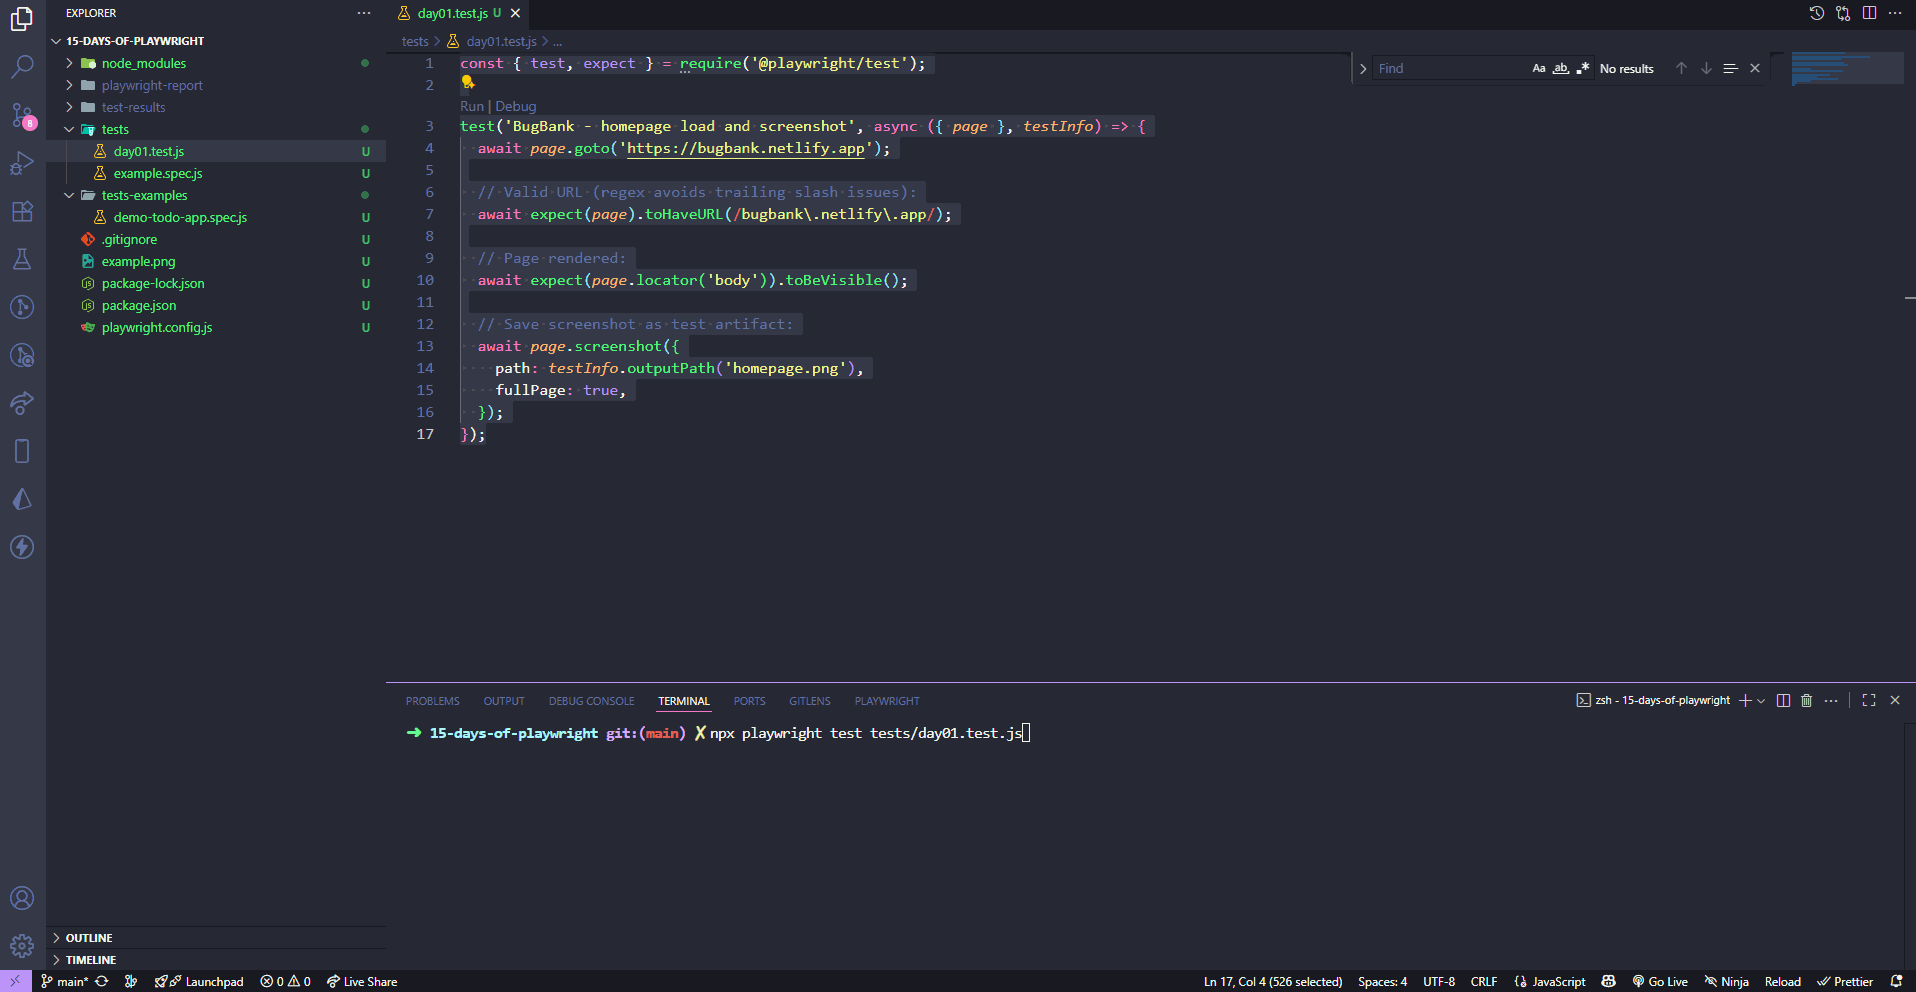Click in the Find input field
The height and width of the screenshot is (992, 1916).
click(x=1450, y=68)
